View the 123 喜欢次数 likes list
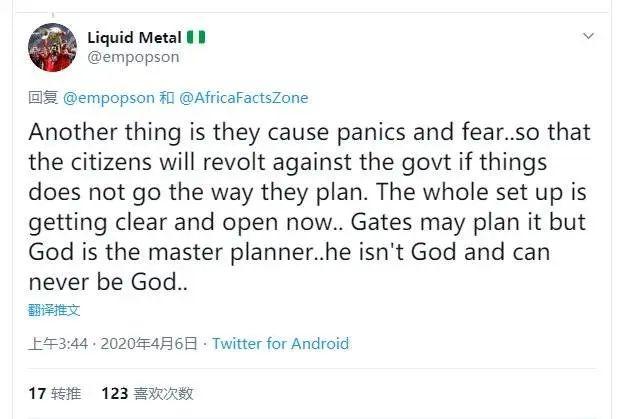This screenshot has width=631, height=419. (147, 394)
